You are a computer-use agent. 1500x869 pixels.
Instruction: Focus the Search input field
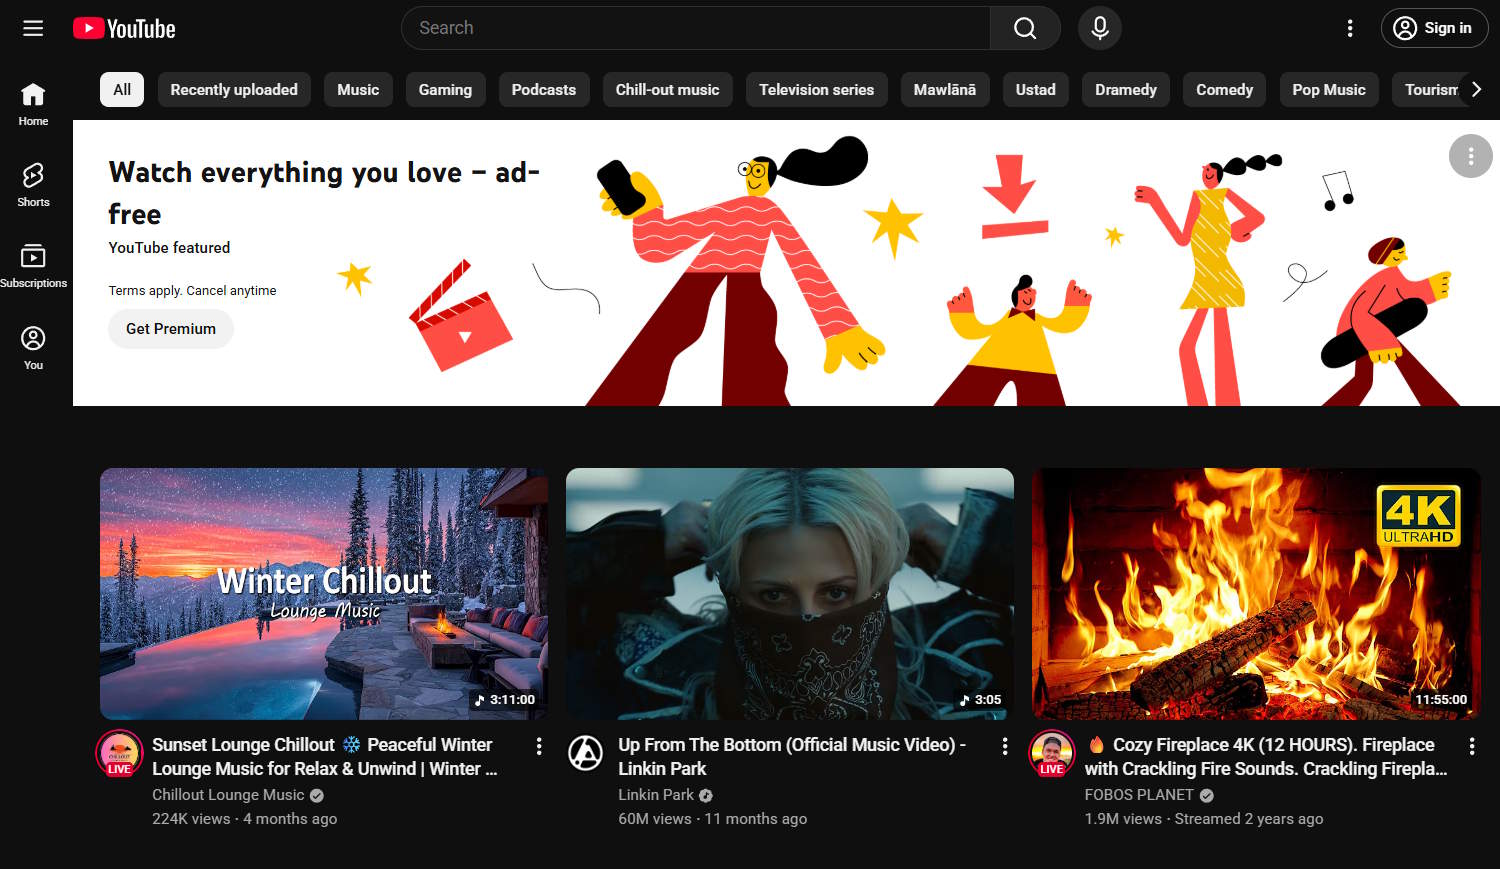coord(696,28)
